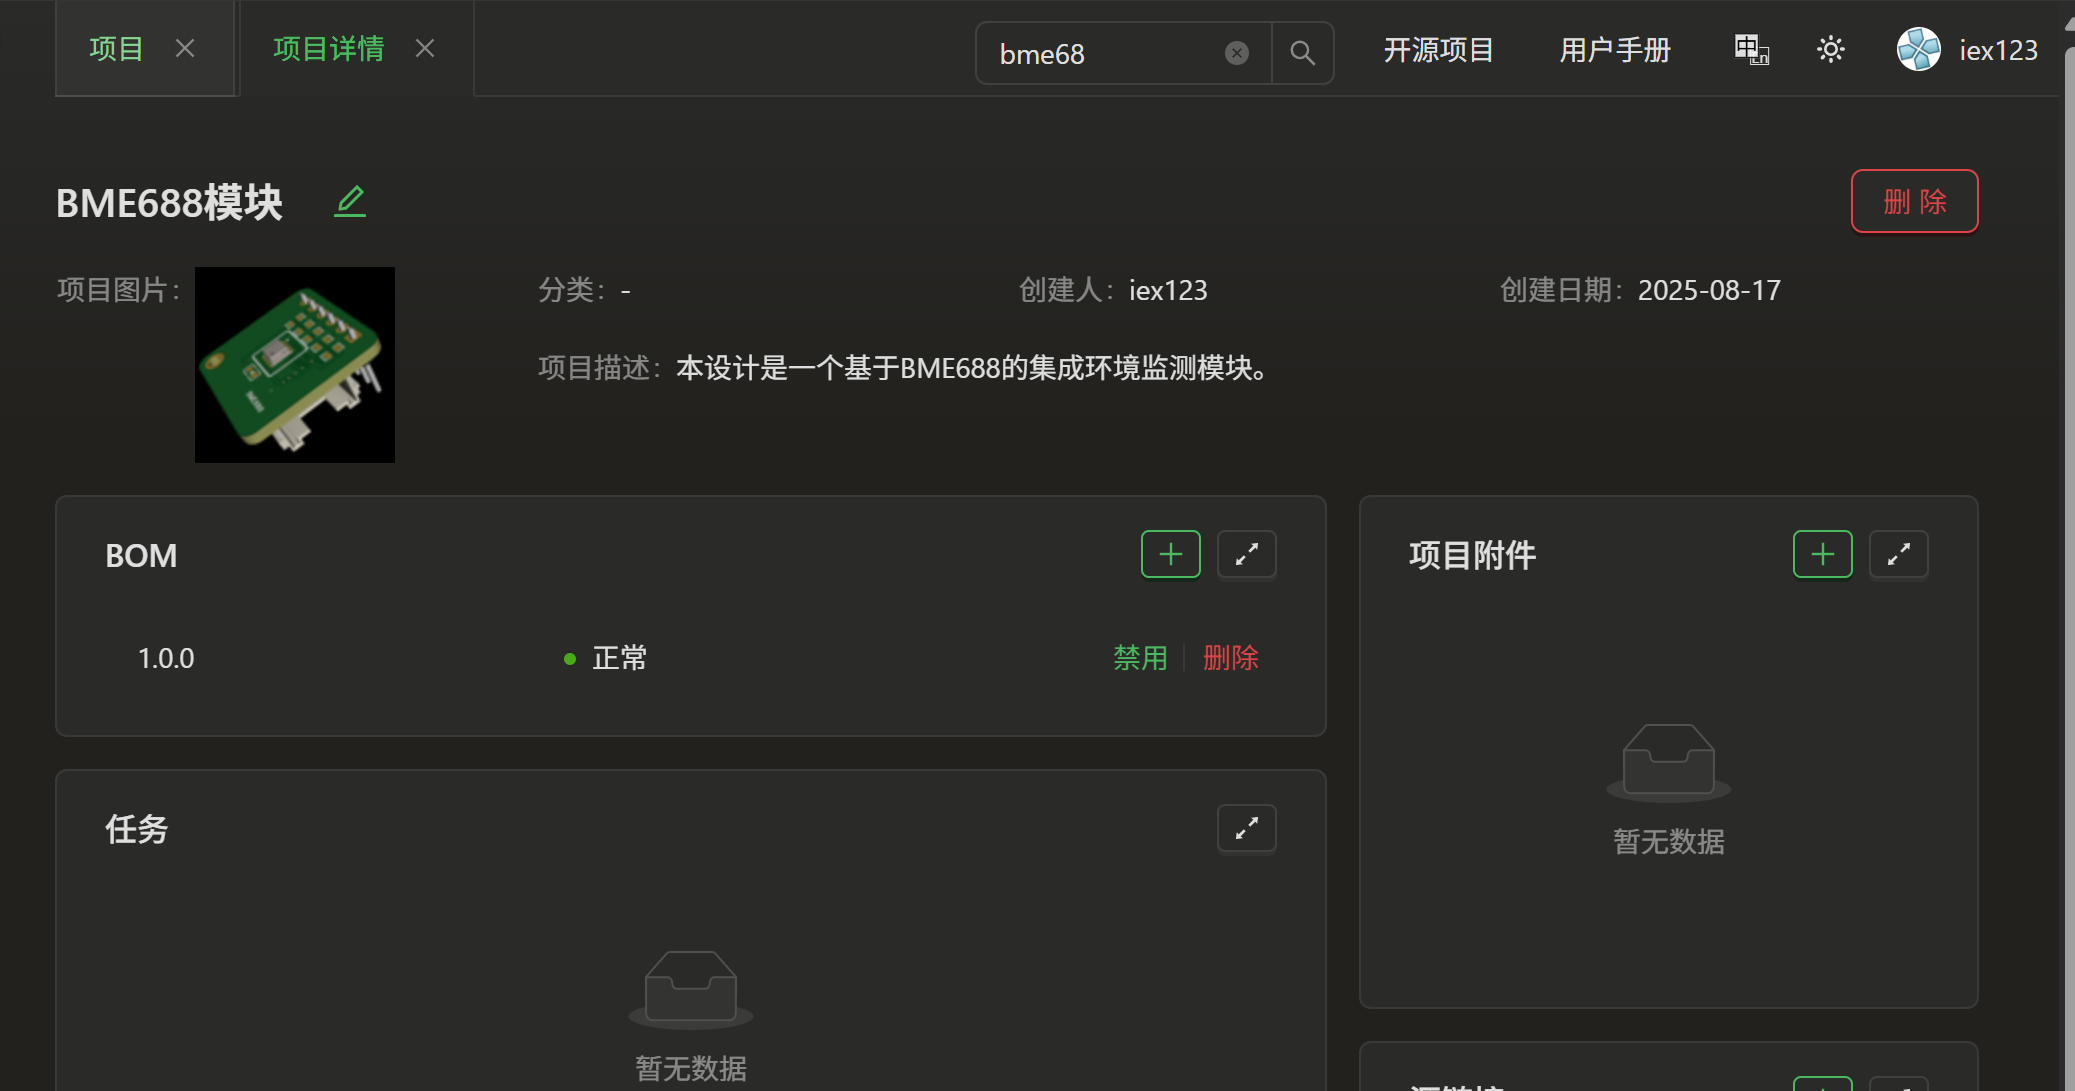The image size is (2075, 1091).
Task: Switch to the 项目 tab
Action: pos(116,48)
